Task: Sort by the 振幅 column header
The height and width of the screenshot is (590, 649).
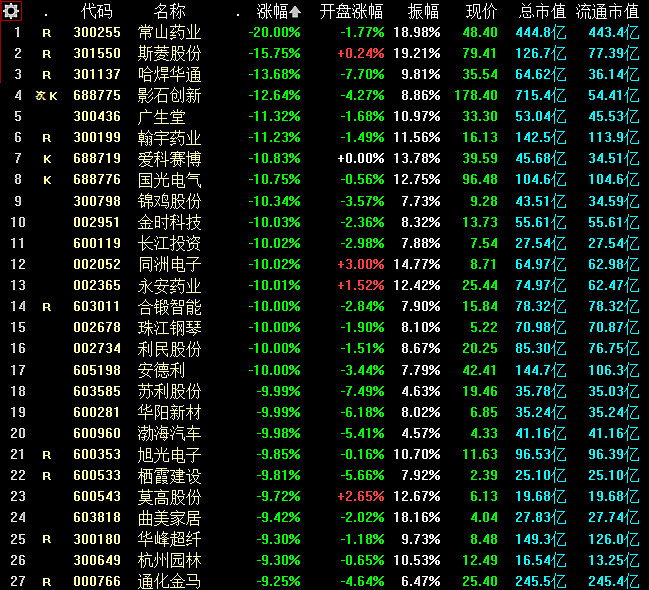Action: point(423,12)
